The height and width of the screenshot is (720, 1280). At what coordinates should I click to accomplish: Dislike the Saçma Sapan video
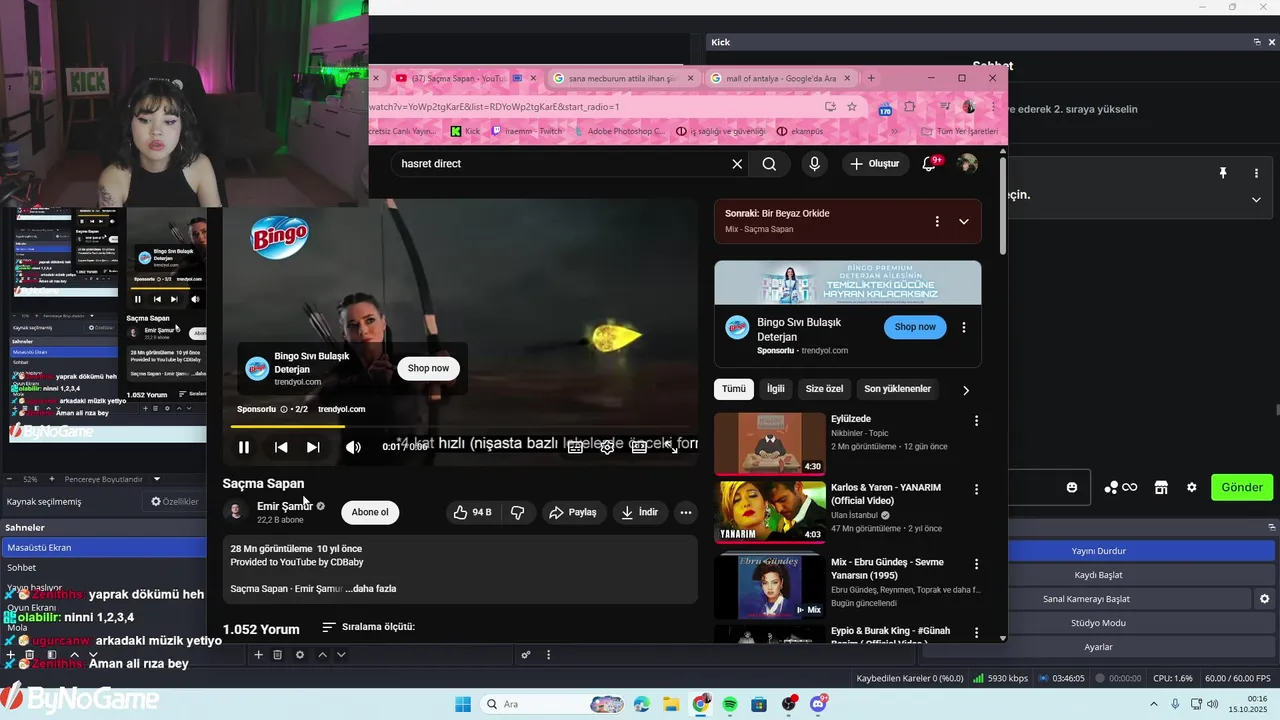click(x=518, y=512)
